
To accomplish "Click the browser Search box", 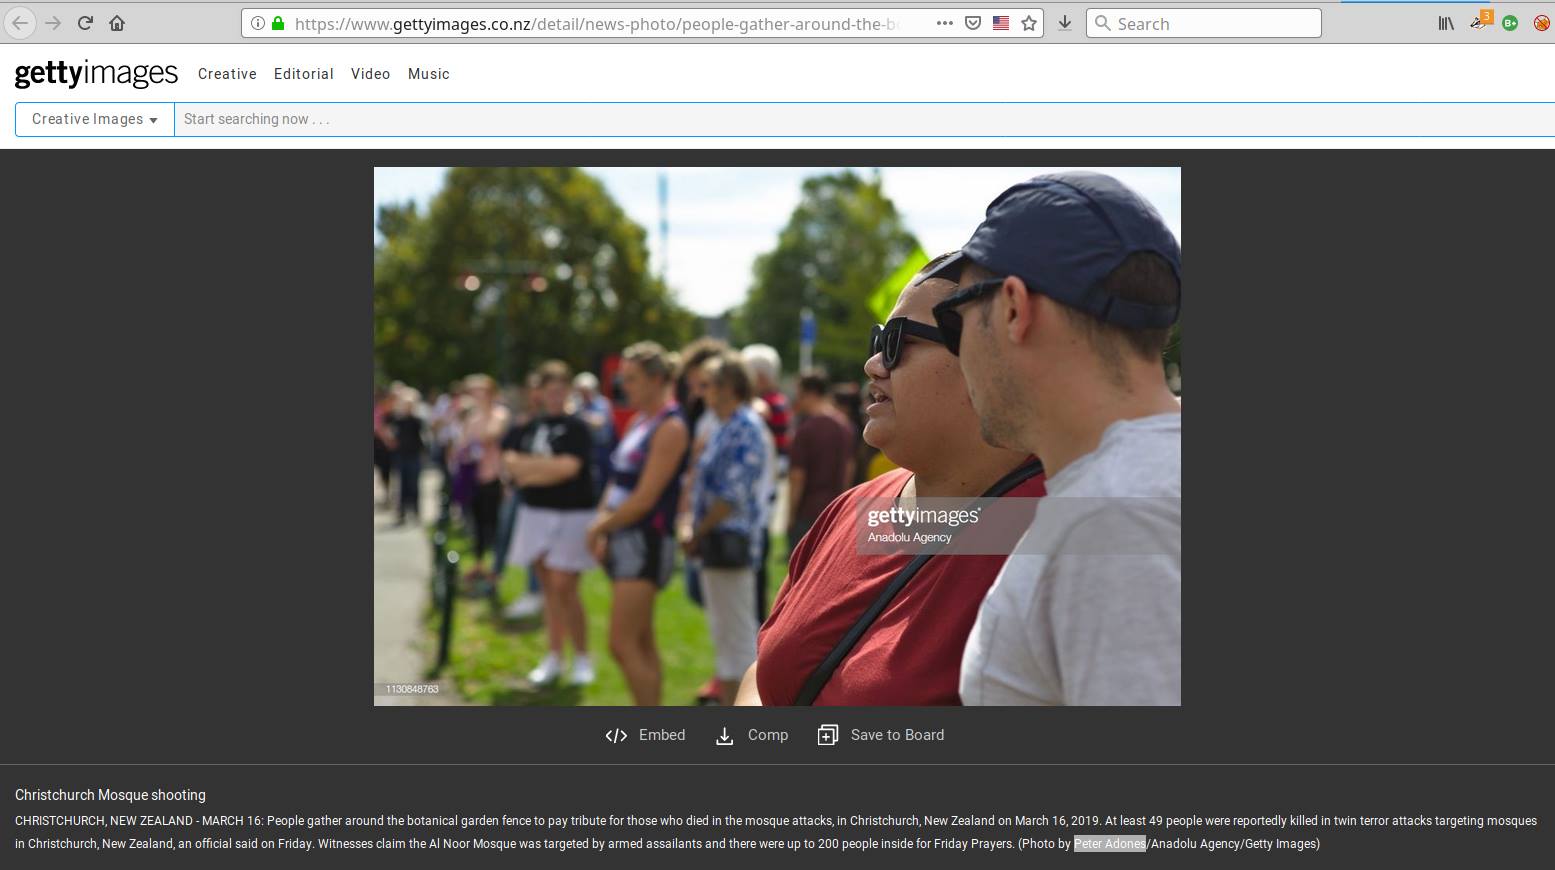I will click(x=1204, y=23).
